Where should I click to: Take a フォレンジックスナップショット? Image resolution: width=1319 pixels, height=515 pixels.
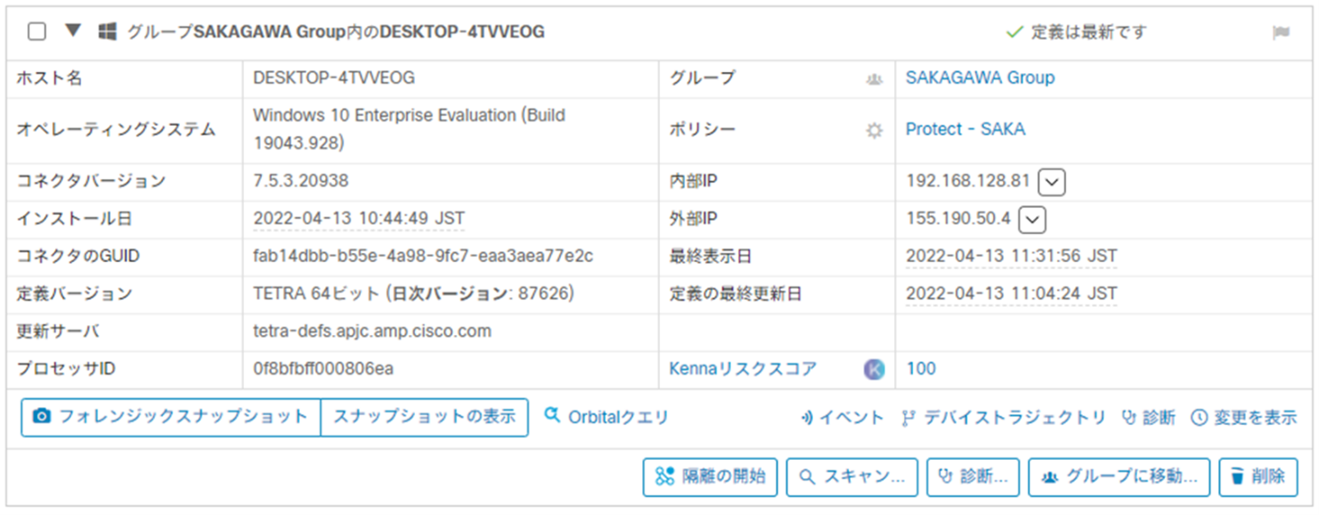[x=170, y=417]
